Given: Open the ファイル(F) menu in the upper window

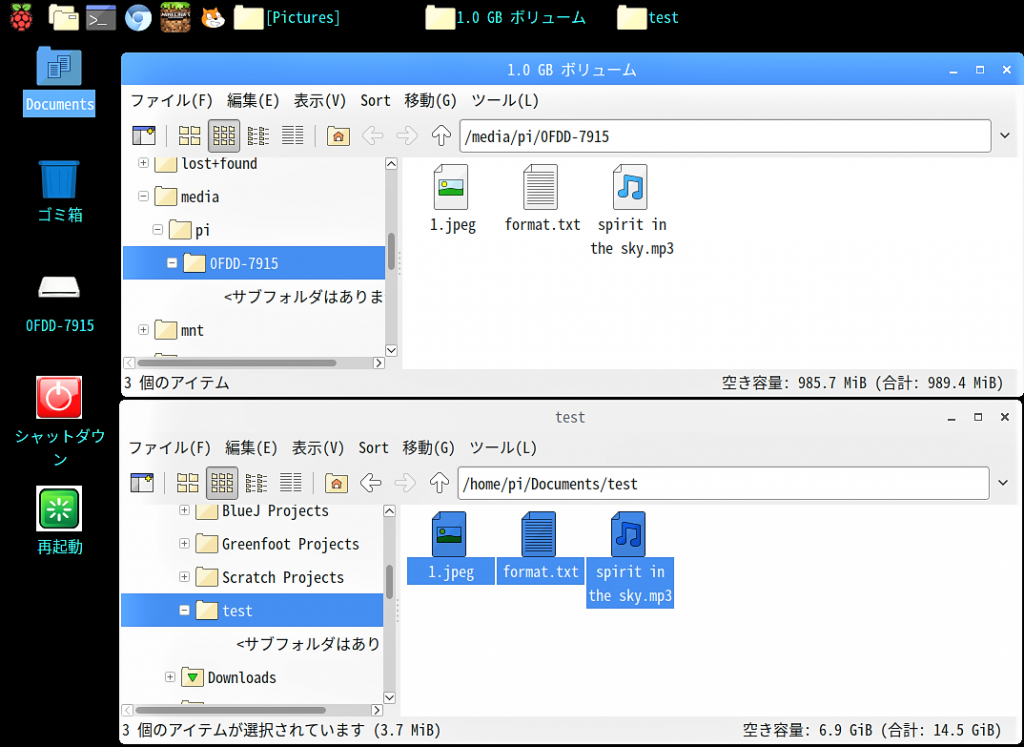Looking at the screenshot, I should [x=172, y=100].
